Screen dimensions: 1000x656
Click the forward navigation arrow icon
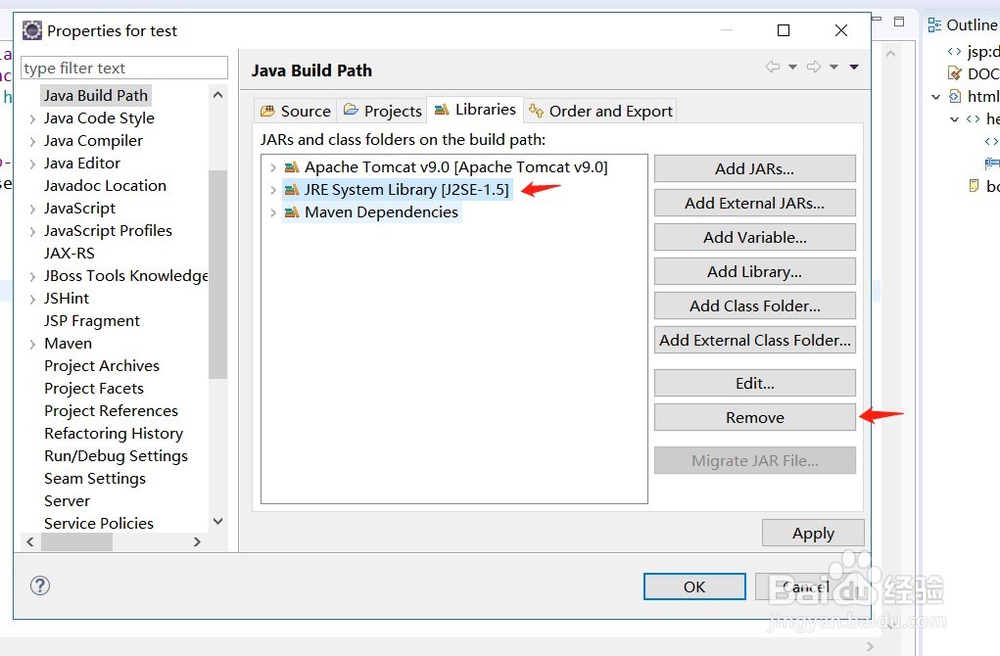pos(814,67)
